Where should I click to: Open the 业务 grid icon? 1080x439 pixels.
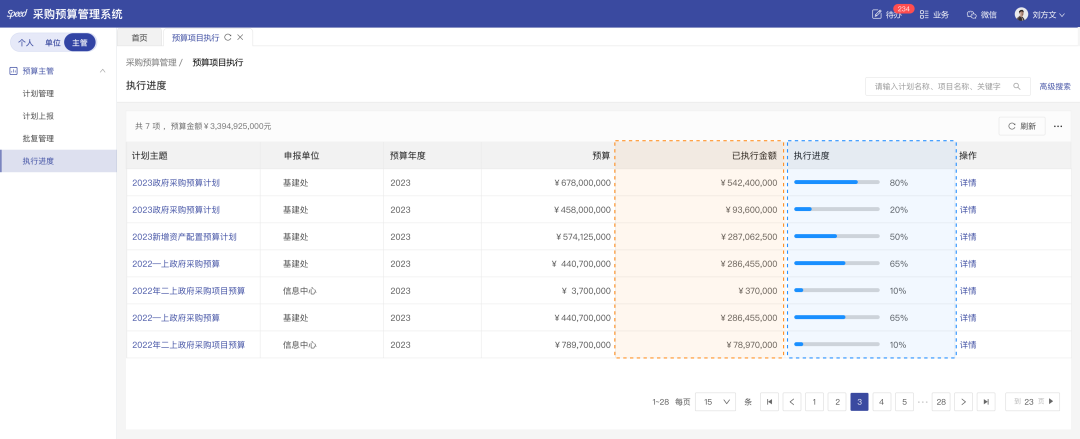[x=924, y=14]
